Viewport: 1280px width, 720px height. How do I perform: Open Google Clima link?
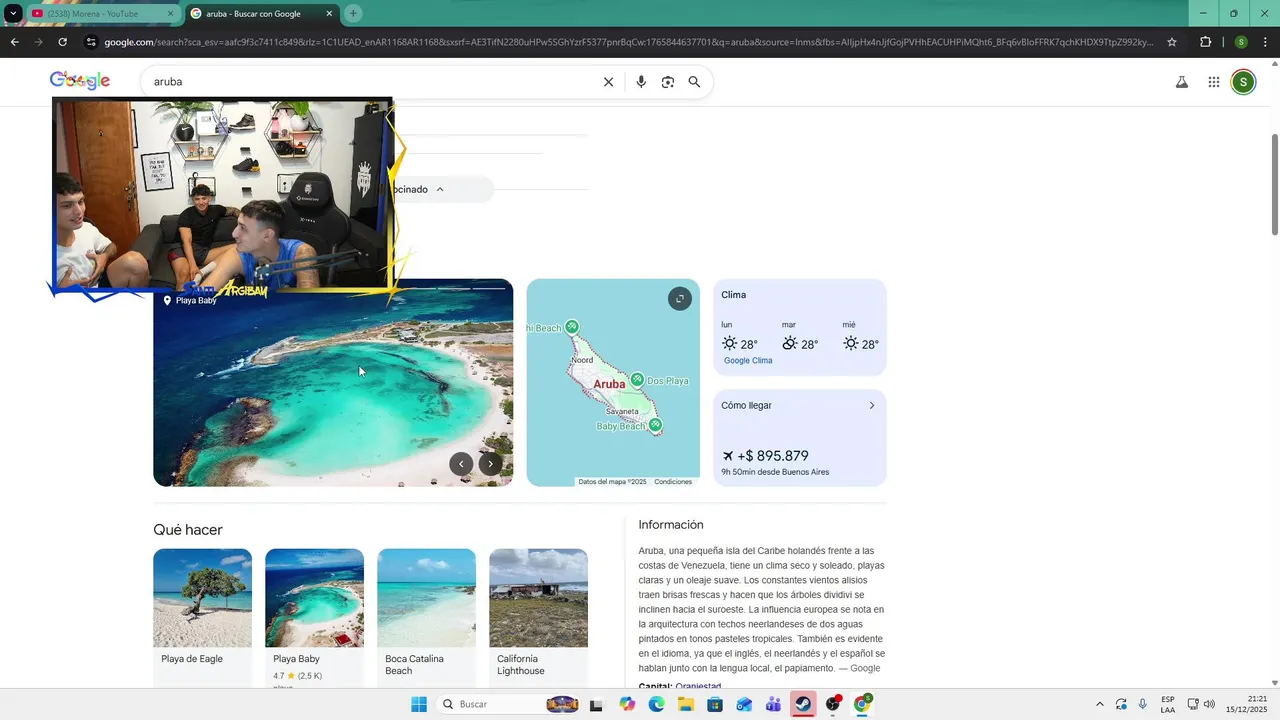point(748,360)
